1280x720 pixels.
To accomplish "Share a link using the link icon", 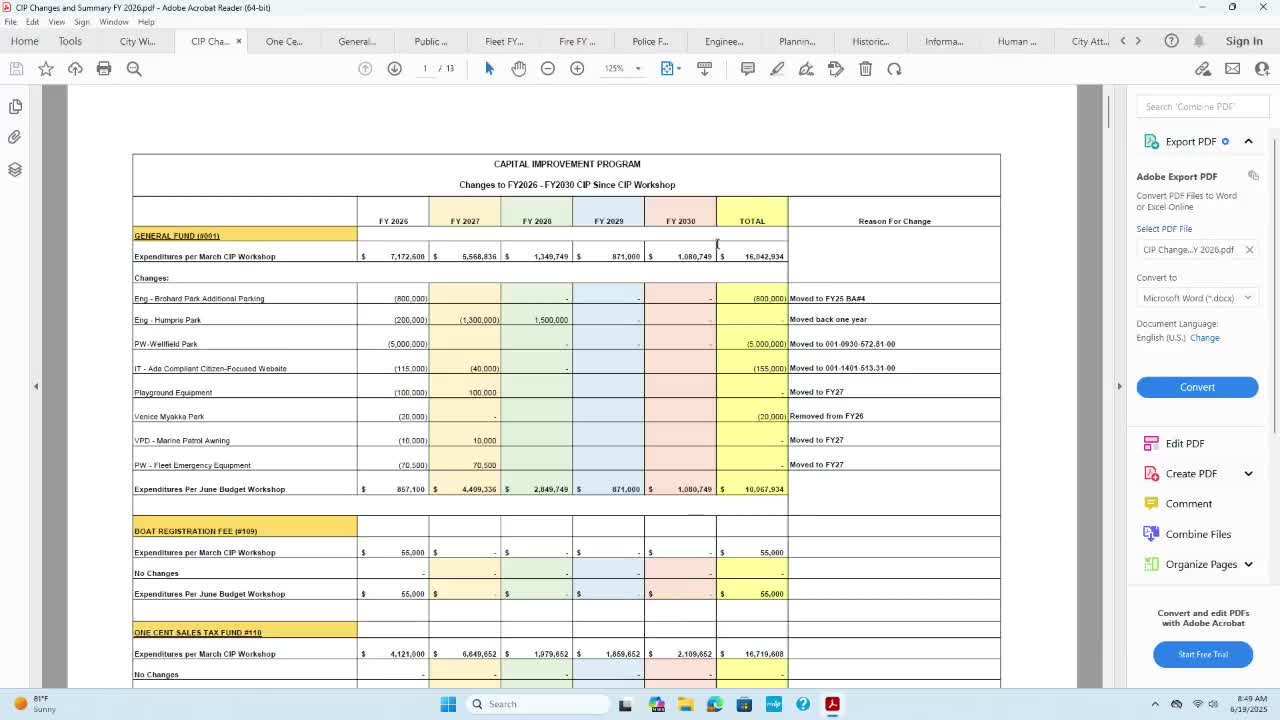I will pyautogui.click(x=1203, y=69).
